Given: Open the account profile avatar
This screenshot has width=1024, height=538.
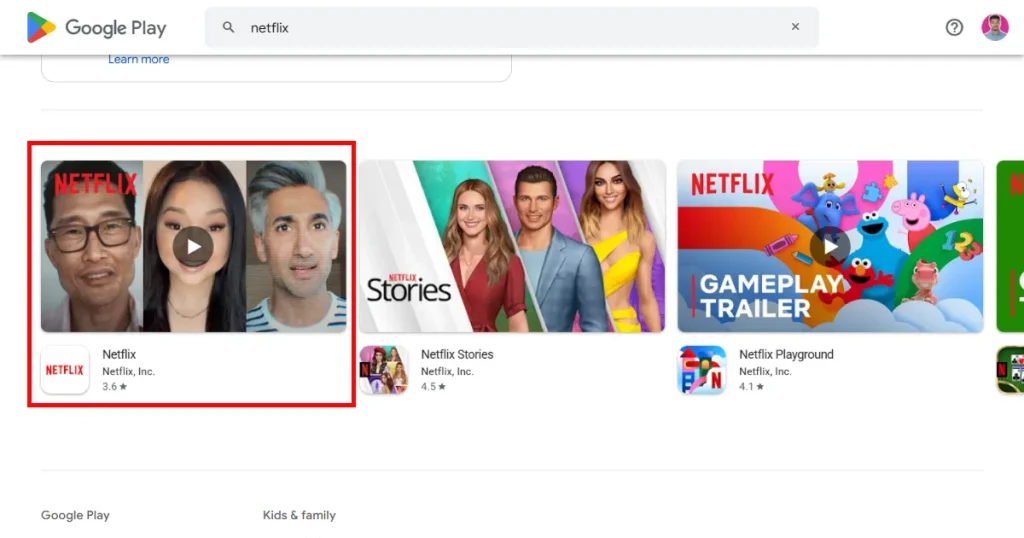Looking at the screenshot, I should [x=995, y=27].
